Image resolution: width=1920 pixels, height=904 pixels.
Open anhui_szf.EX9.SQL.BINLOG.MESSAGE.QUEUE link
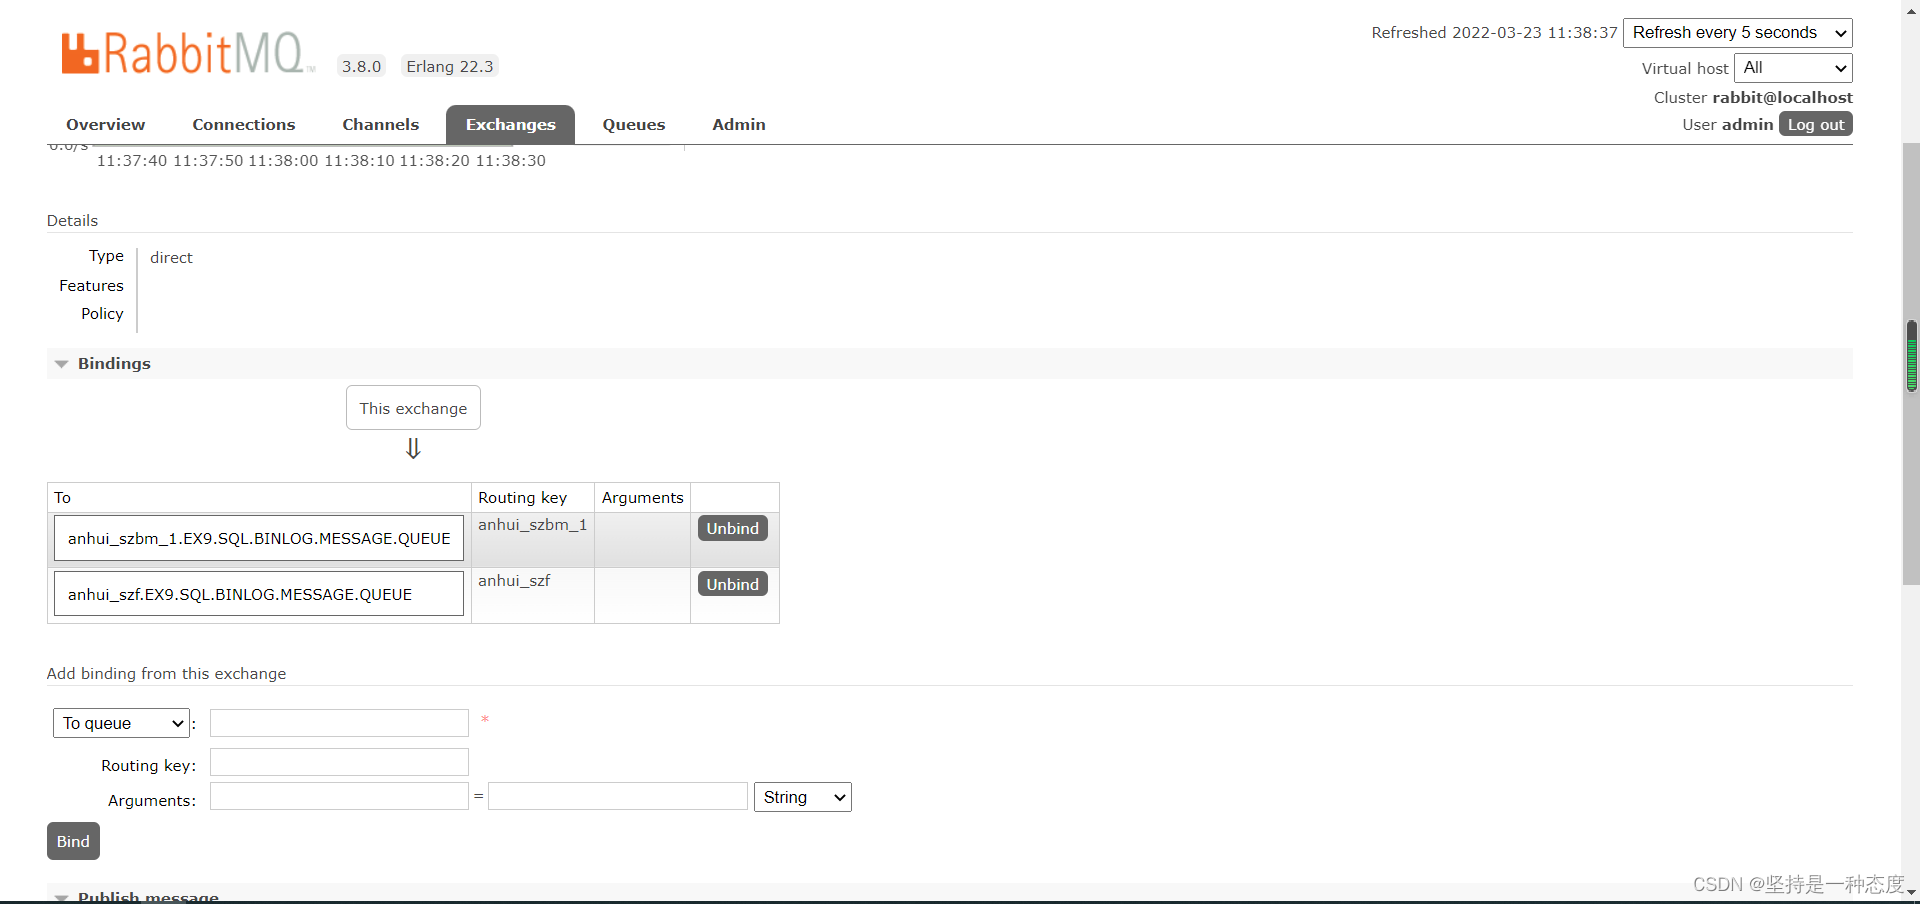coord(240,594)
